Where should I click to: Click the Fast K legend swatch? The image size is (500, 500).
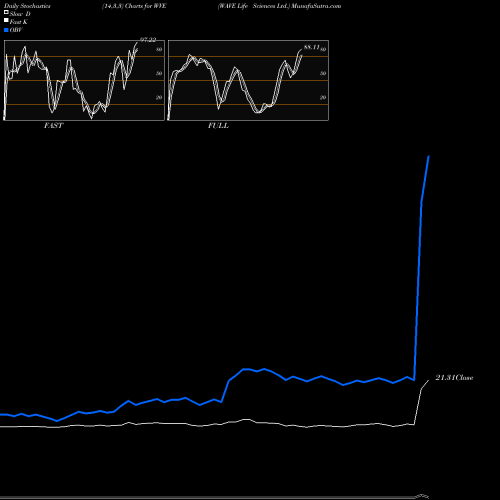pyautogui.click(x=6, y=21)
